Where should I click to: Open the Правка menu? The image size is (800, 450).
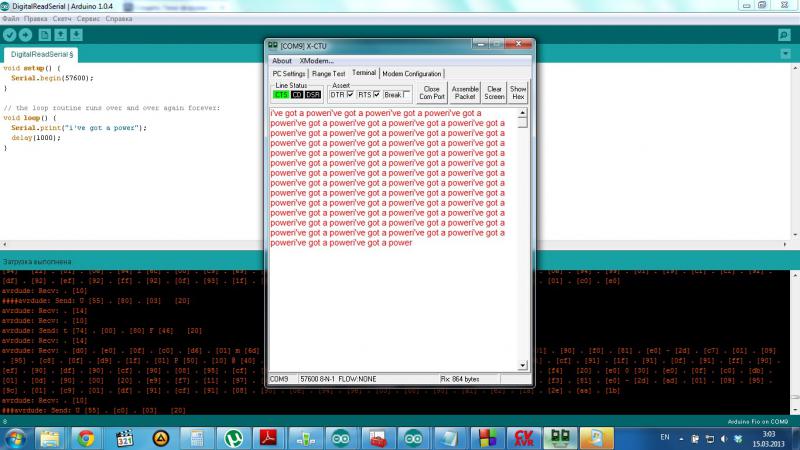coord(35,19)
